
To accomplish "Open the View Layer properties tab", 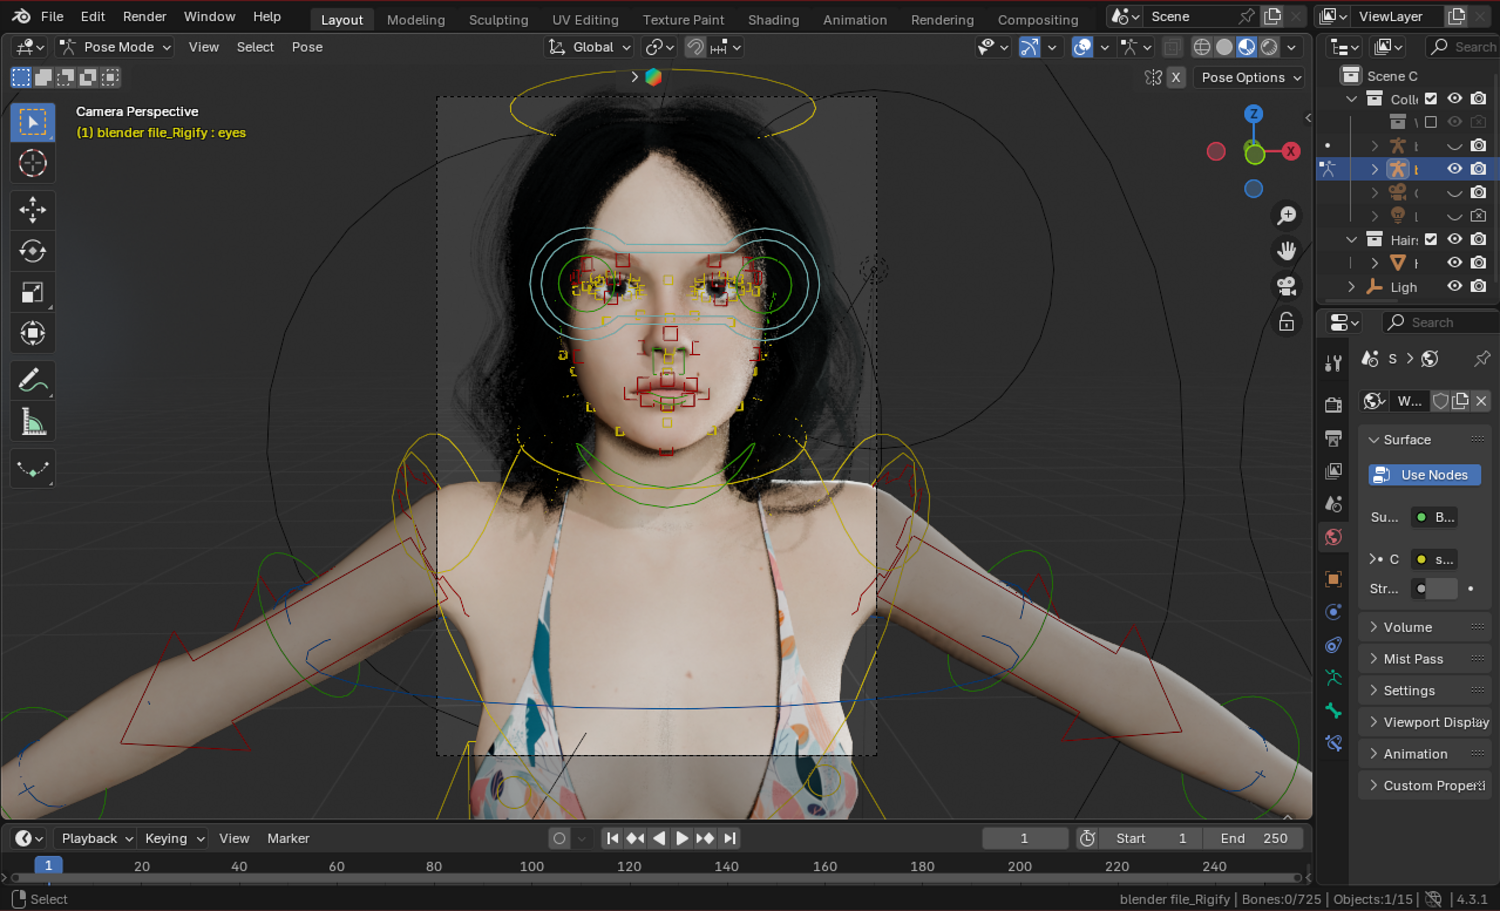I will tap(1333, 471).
